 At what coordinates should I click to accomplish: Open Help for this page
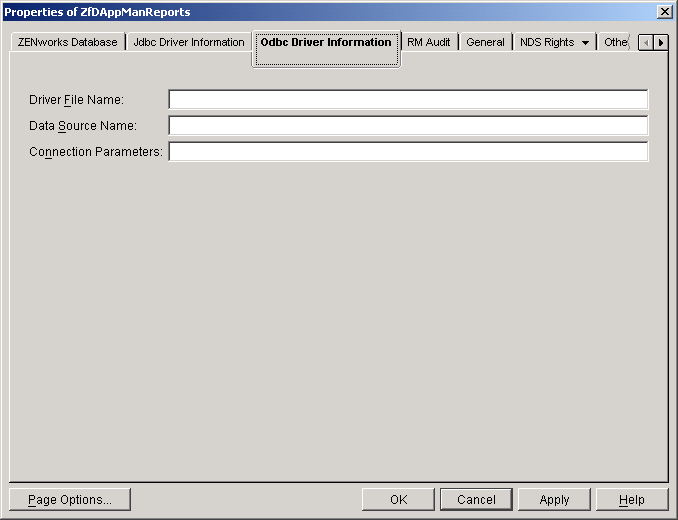pos(632,500)
